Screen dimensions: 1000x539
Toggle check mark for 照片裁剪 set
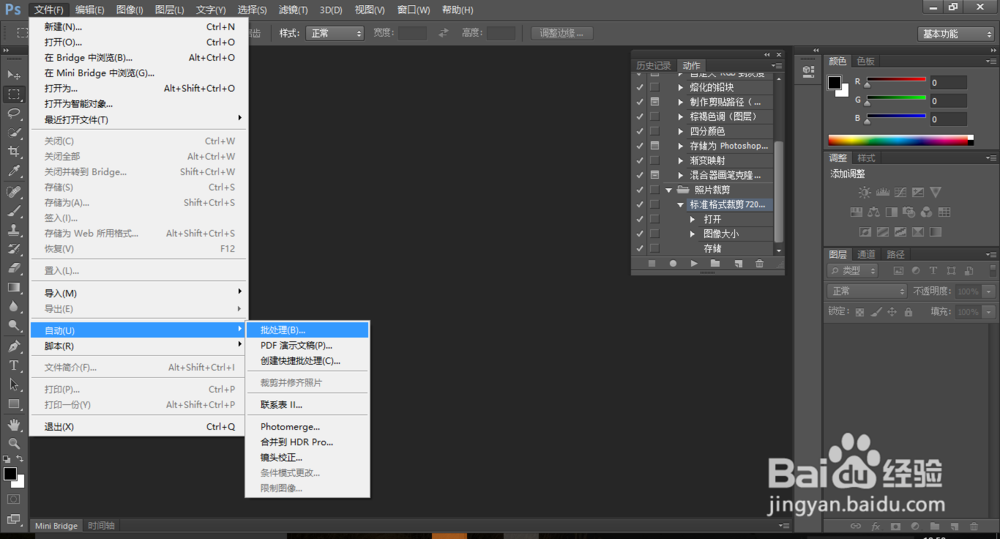(x=640, y=189)
